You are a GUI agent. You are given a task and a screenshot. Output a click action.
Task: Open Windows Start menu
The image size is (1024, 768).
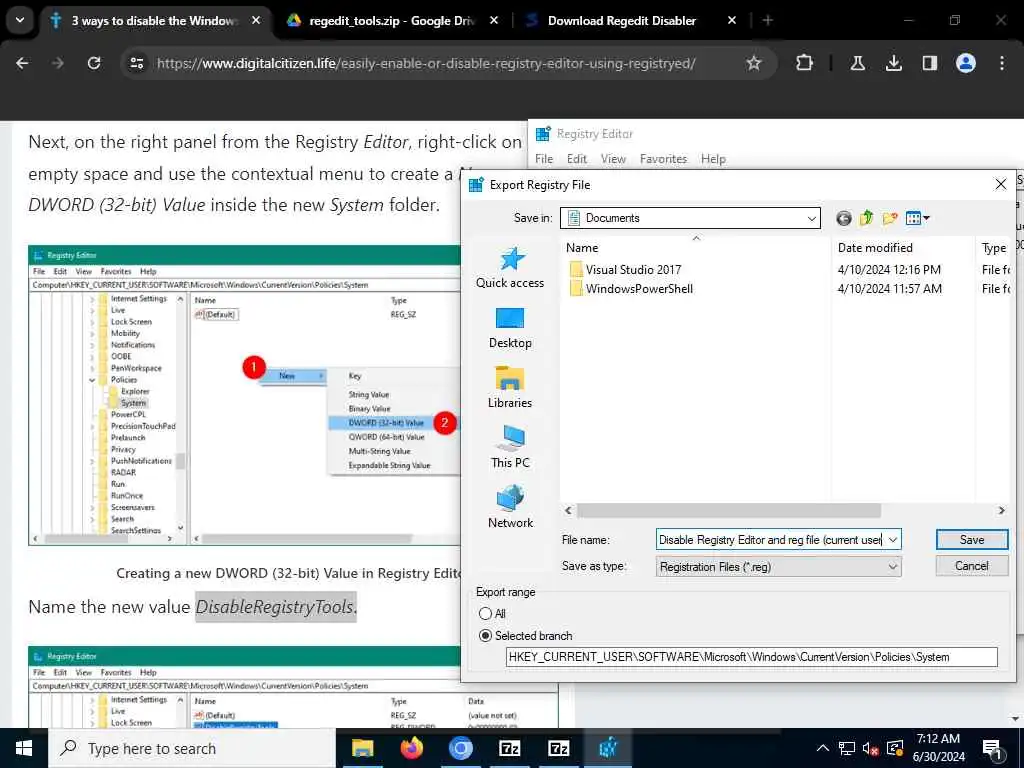click(24, 748)
